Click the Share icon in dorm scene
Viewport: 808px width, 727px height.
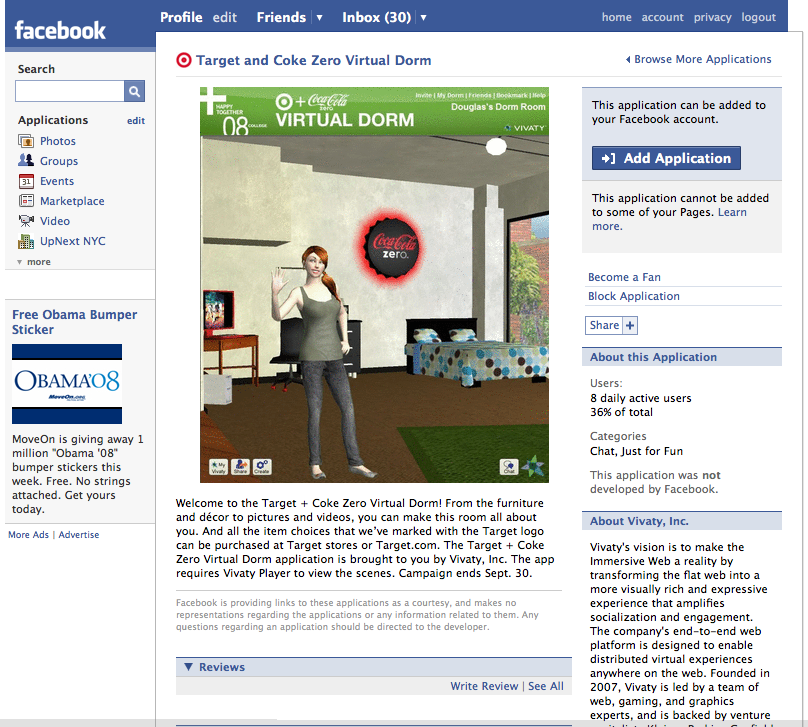click(240, 467)
